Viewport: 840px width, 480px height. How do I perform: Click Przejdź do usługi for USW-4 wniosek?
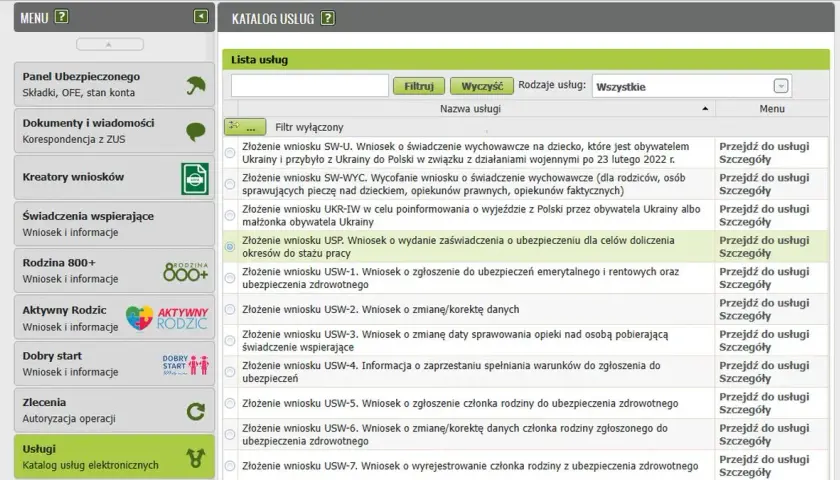point(764,365)
